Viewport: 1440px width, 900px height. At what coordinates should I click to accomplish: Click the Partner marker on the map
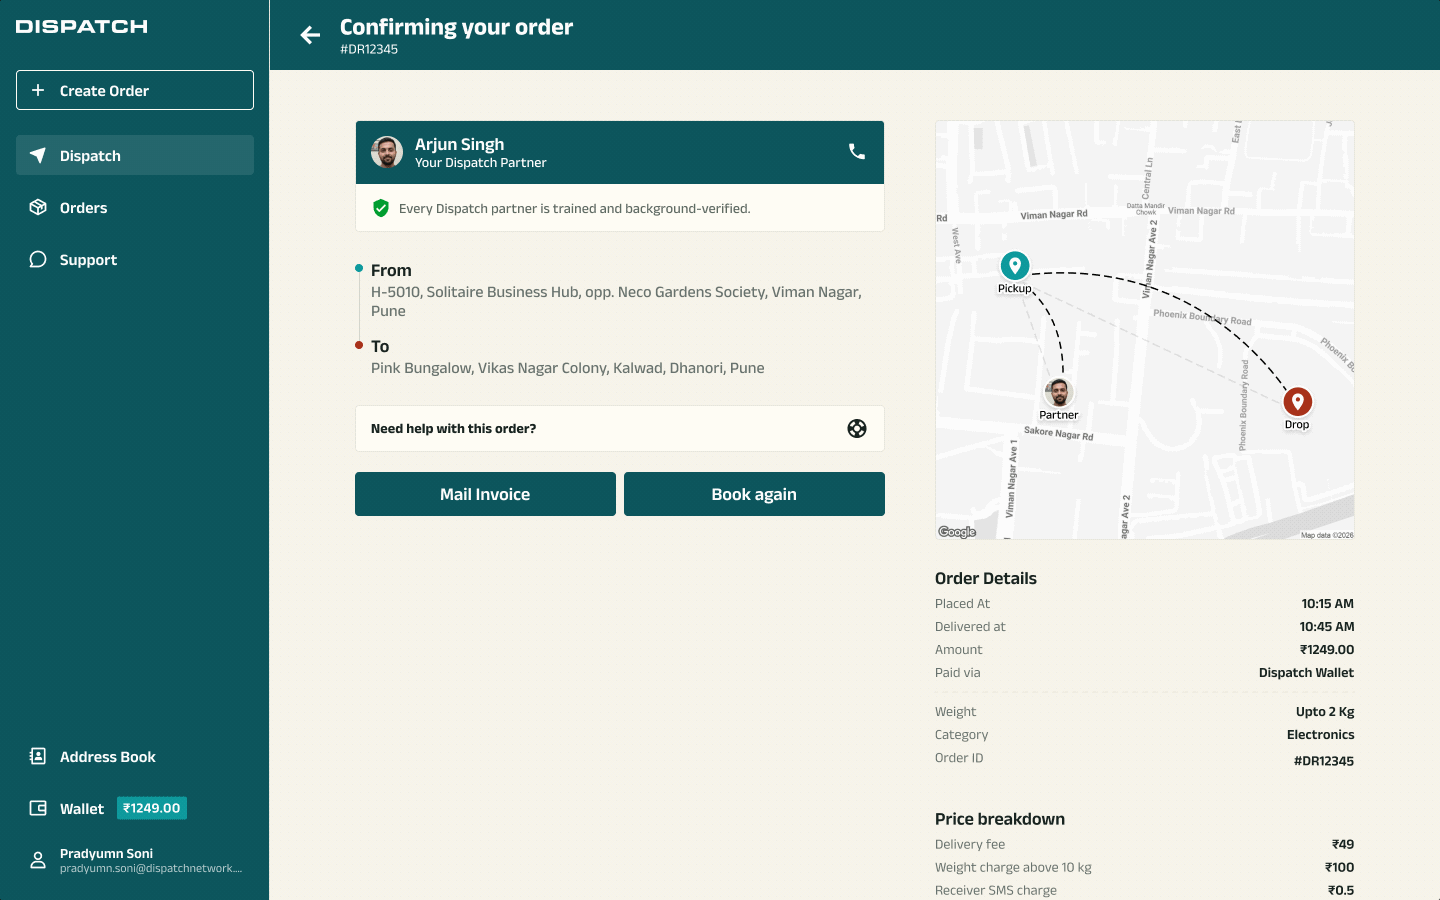[1058, 392]
